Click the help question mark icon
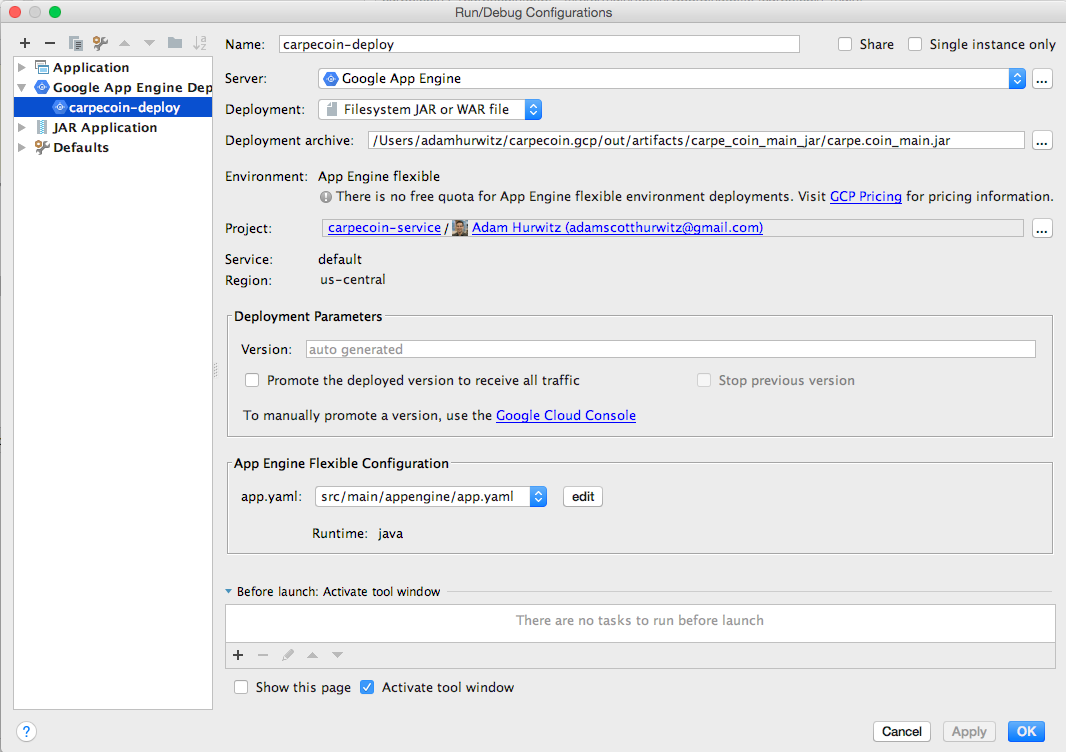Screen dimensions: 1066x752 click(x=26, y=732)
